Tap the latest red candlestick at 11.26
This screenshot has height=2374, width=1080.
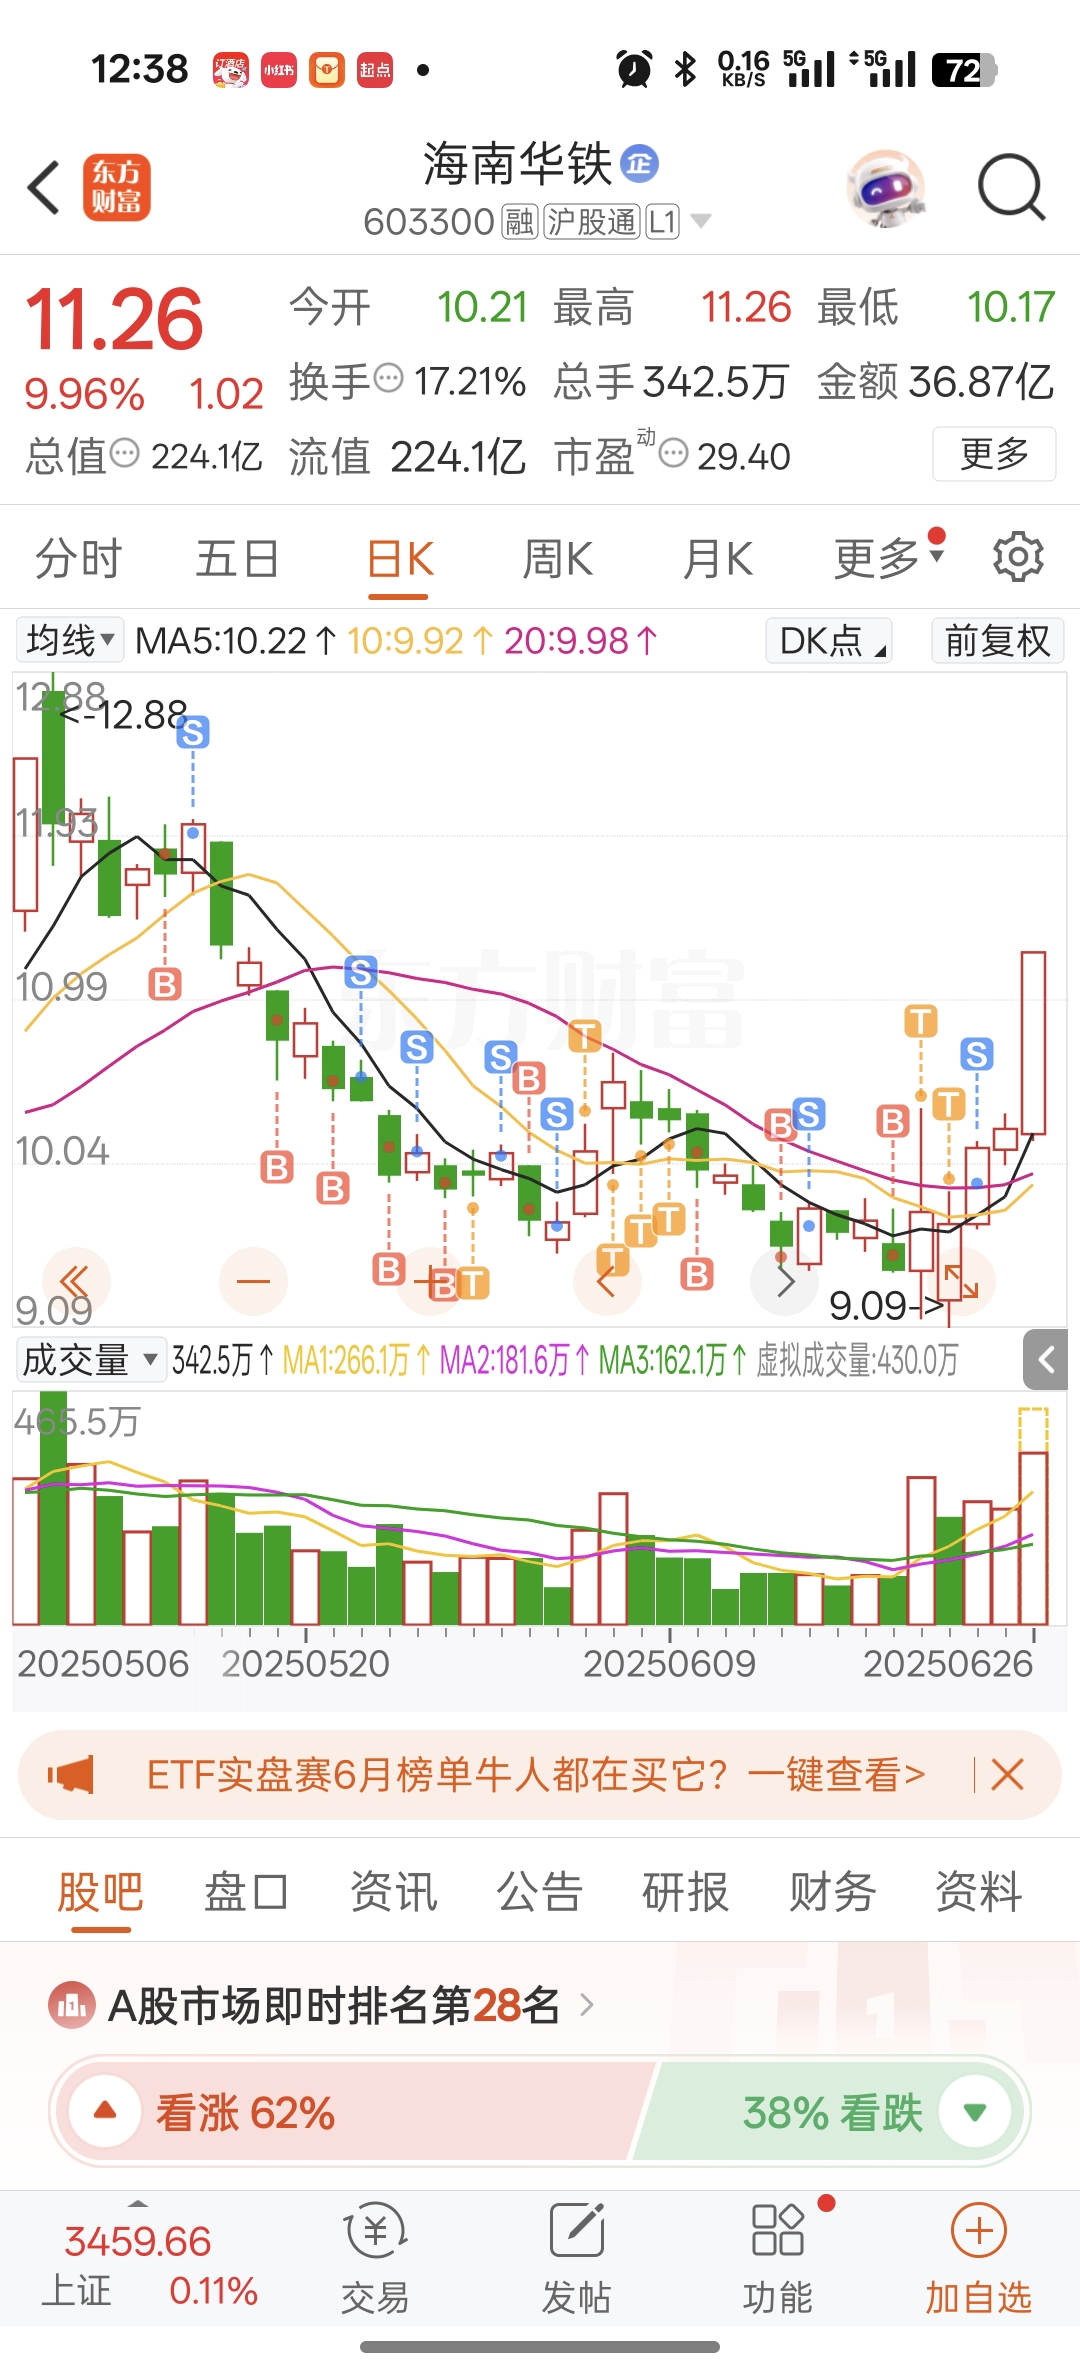click(x=1033, y=1043)
